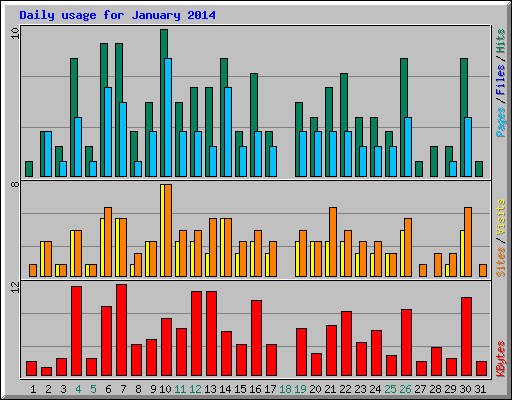Select day label '23' on the x-axis

point(360,389)
